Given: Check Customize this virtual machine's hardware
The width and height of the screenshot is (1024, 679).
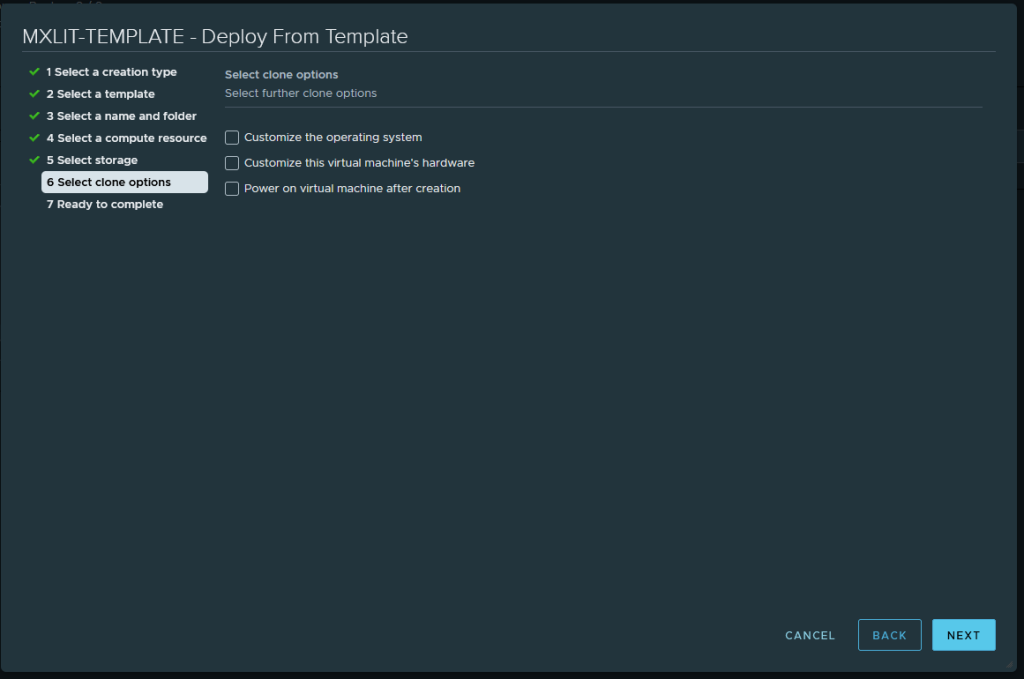Looking at the screenshot, I should click(x=232, y=163).
